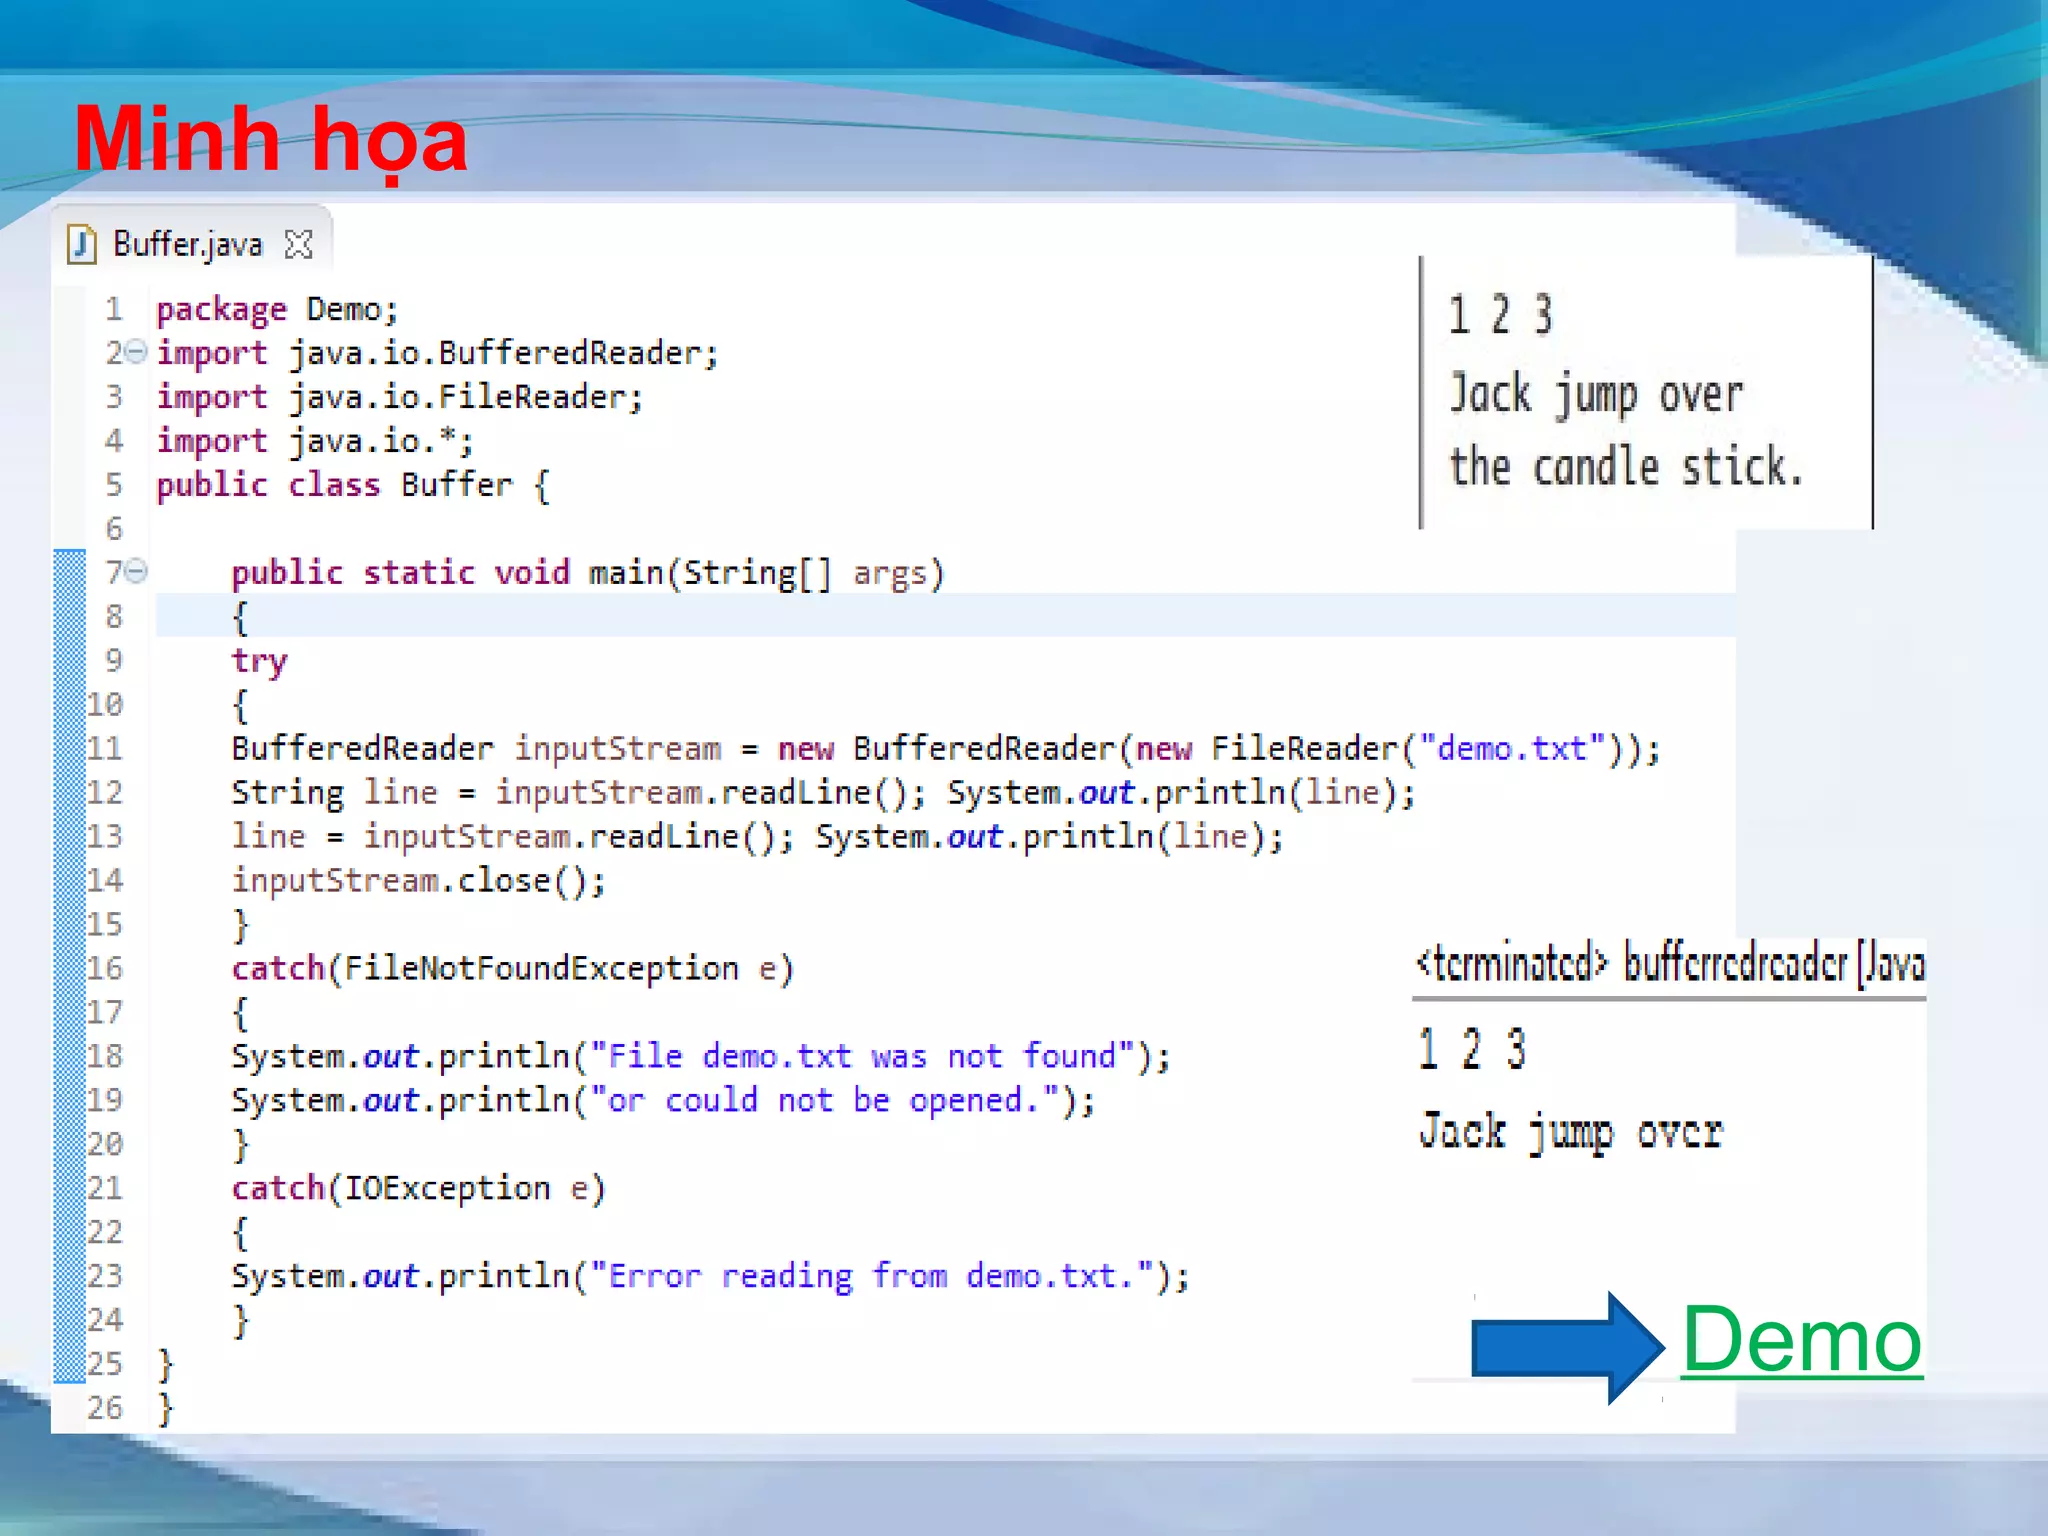Close the Buffer.java editor tab

click(298, 244)
